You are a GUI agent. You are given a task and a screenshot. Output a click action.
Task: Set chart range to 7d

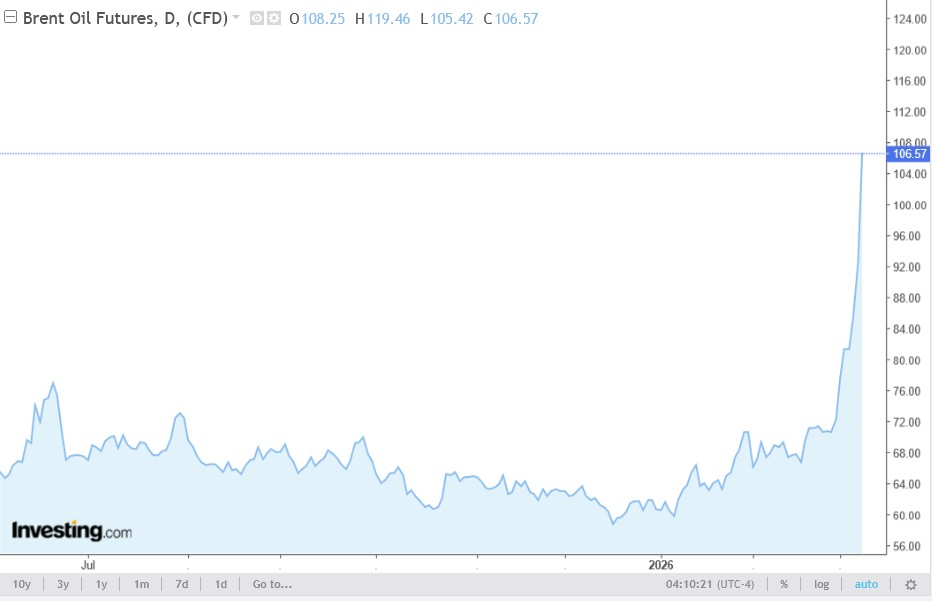click(181, 584)
